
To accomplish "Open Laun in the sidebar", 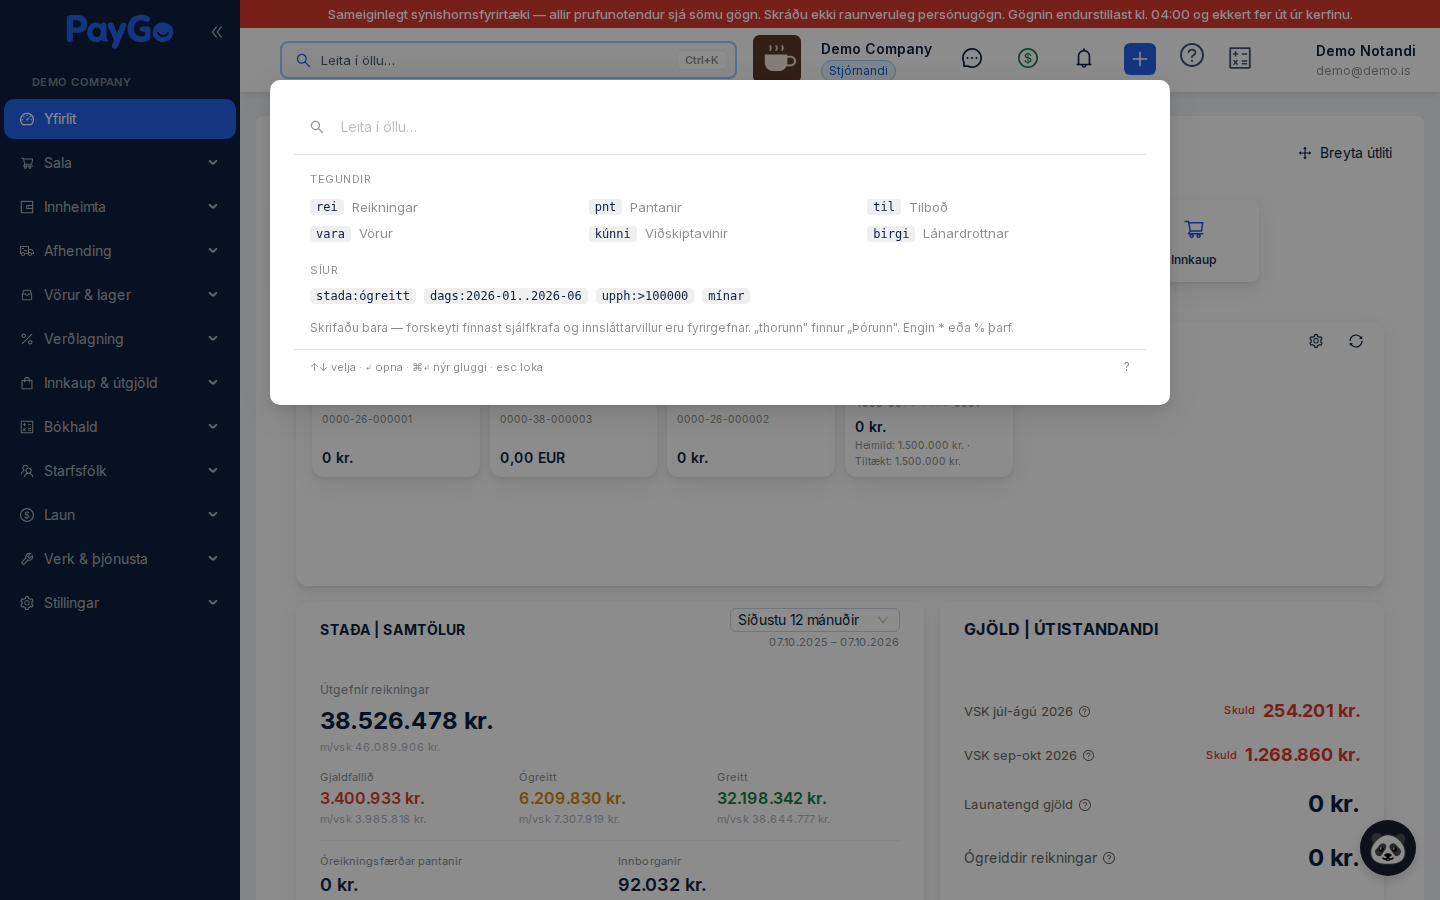I will click(x=120, y=515).
